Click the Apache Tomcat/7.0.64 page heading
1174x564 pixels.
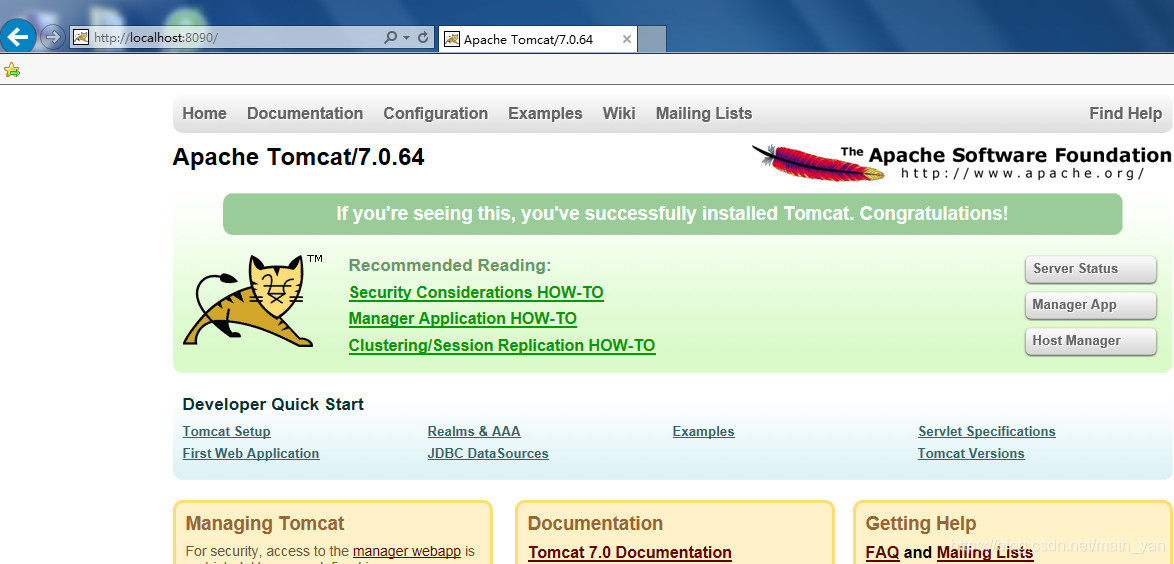(299, 157)
